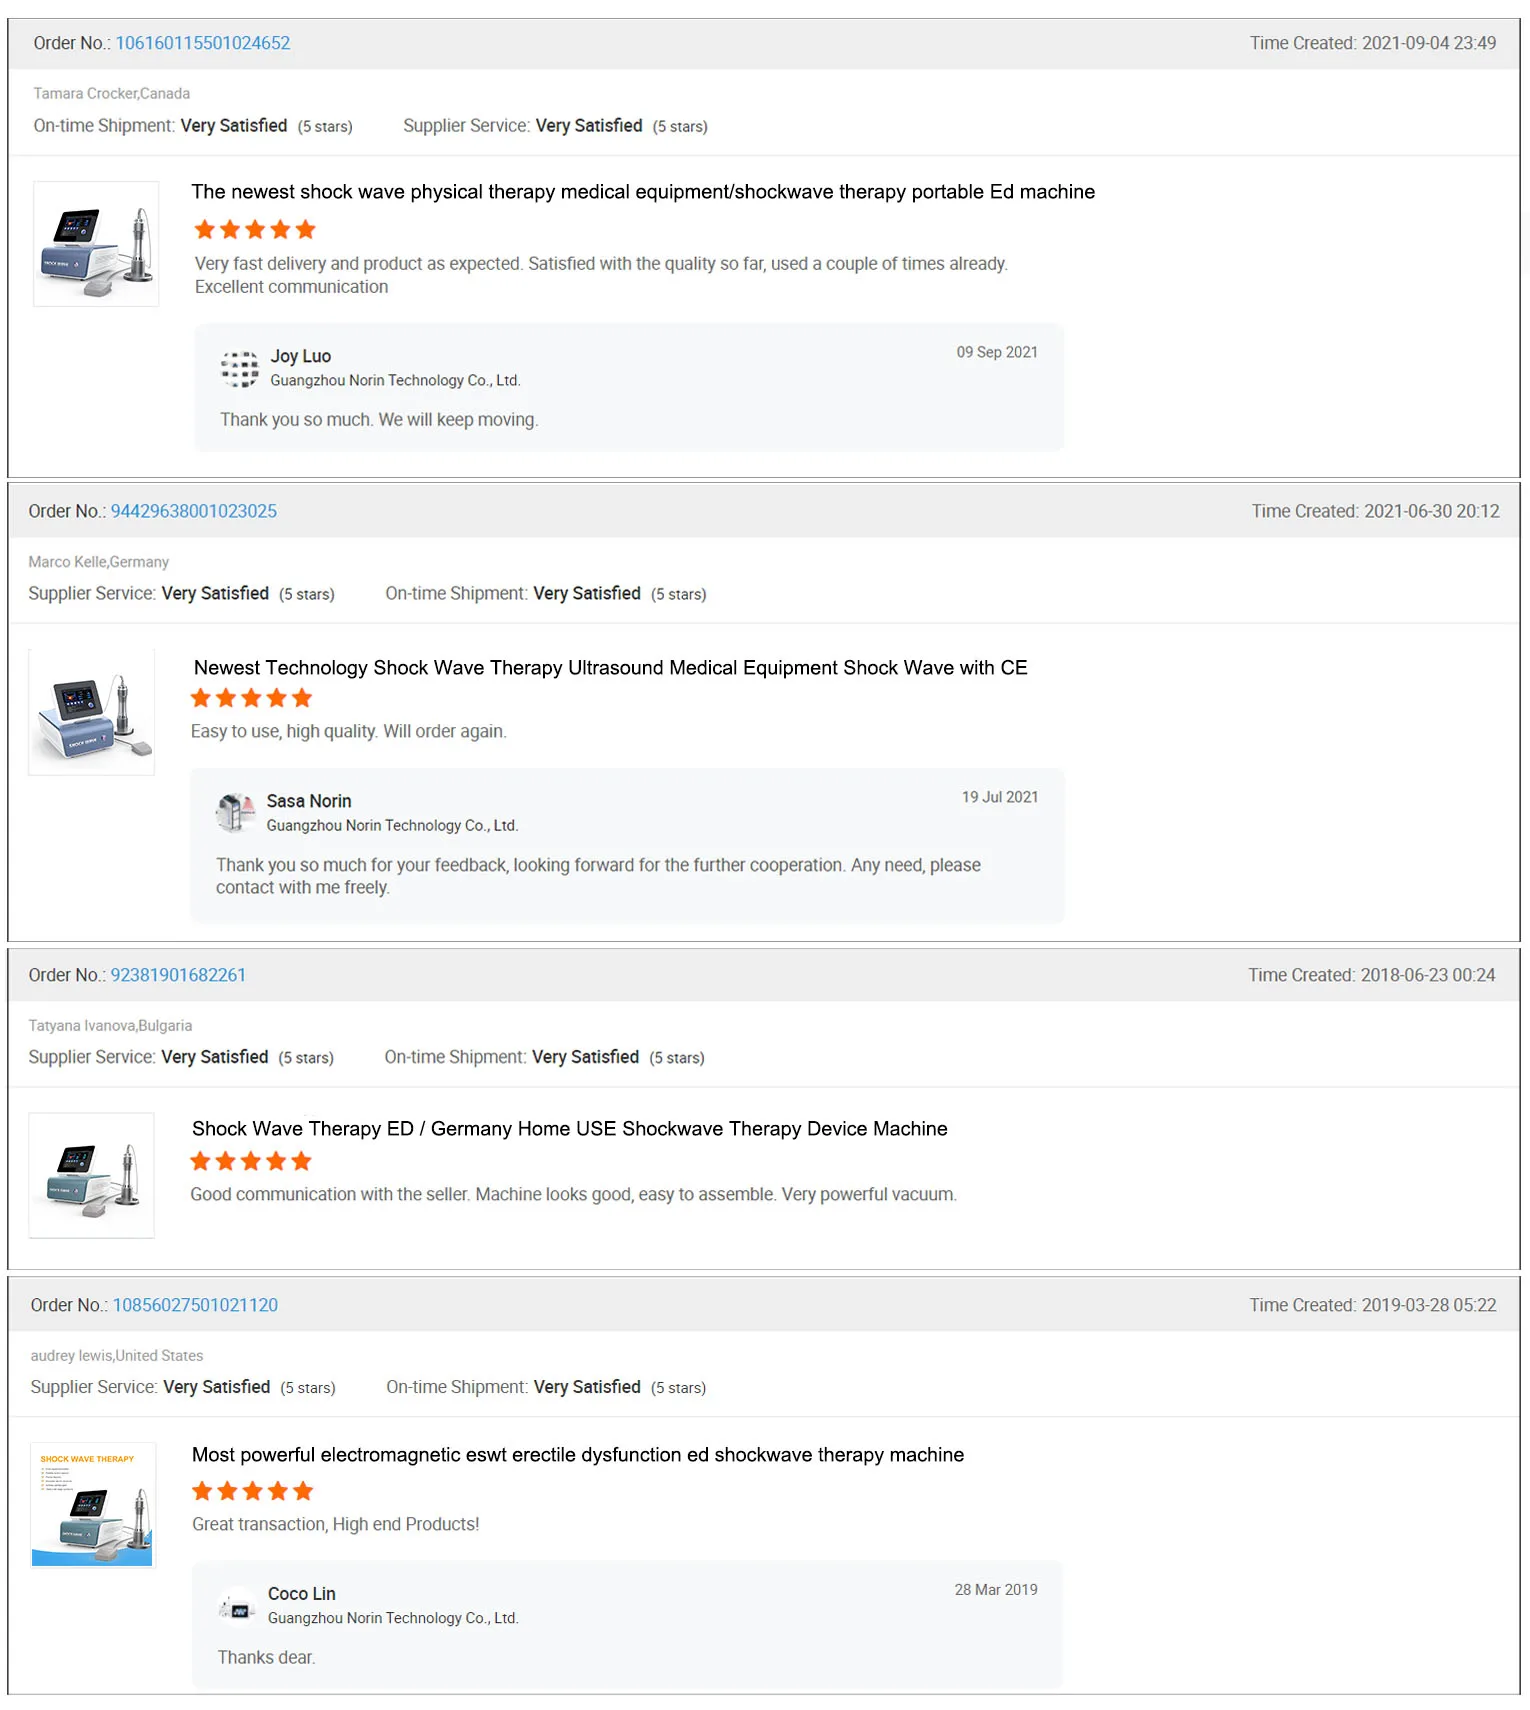The height and width of the screenshot is (1710, 1530).
Task: Click star rating on Marco Kelle's review
Action: pyautogui.click(x=252, y=698)
